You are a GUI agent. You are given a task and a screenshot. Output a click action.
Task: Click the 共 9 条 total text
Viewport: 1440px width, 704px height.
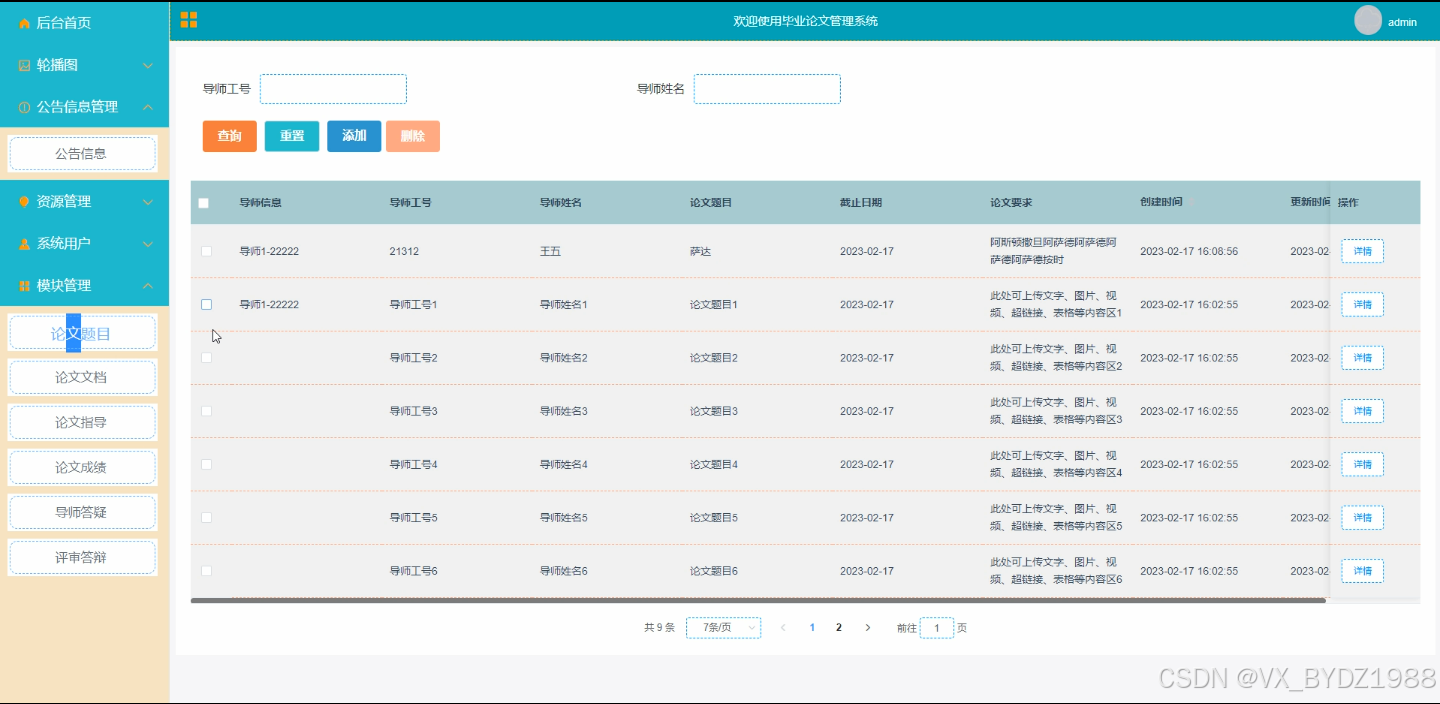[x=659, y=628]
